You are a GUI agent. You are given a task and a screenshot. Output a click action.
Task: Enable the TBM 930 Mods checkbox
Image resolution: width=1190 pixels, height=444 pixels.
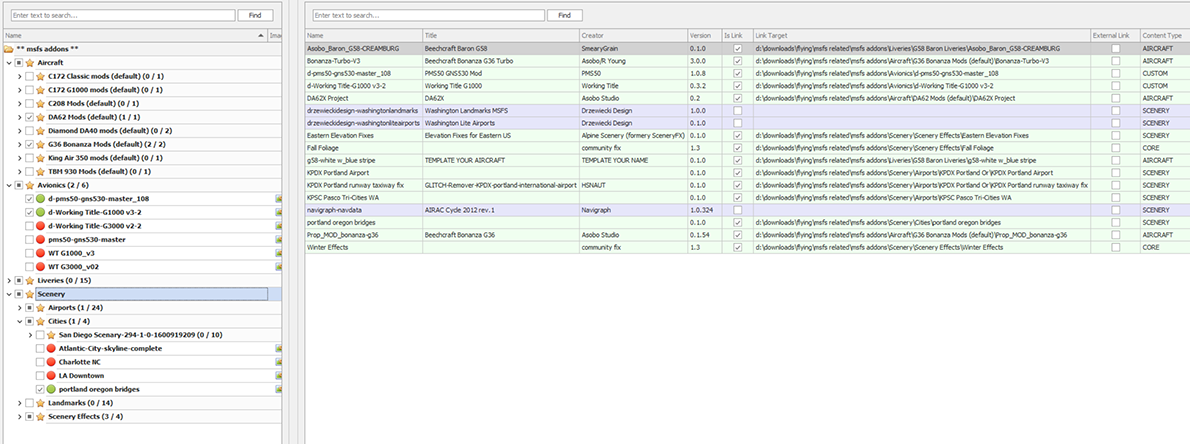tap(29, 172)
